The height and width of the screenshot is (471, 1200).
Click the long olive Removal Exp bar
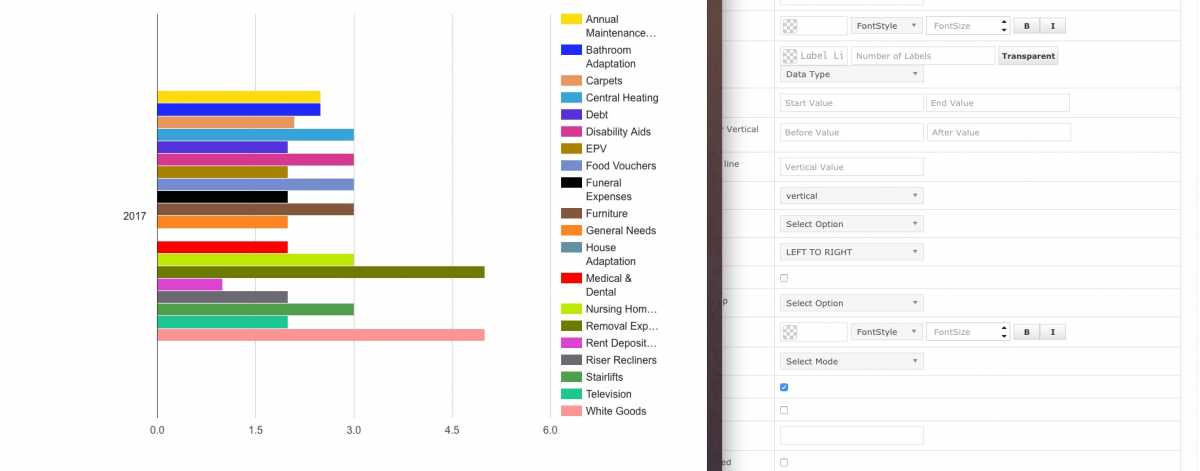(321, 272)
